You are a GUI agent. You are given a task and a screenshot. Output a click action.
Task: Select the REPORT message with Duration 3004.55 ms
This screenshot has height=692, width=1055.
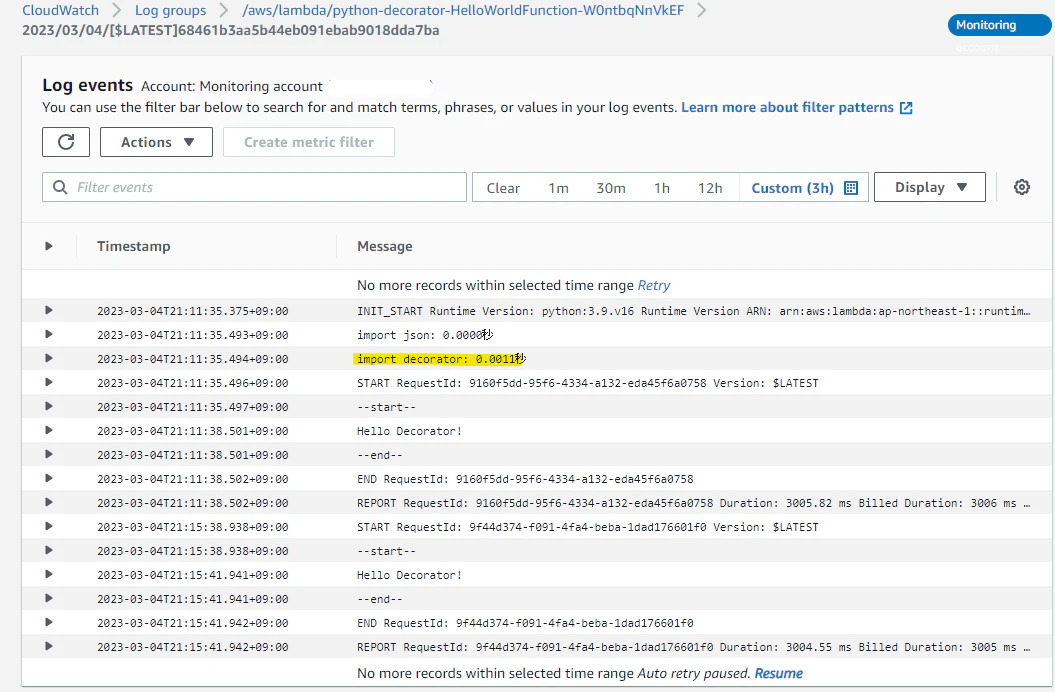(693, 647)
